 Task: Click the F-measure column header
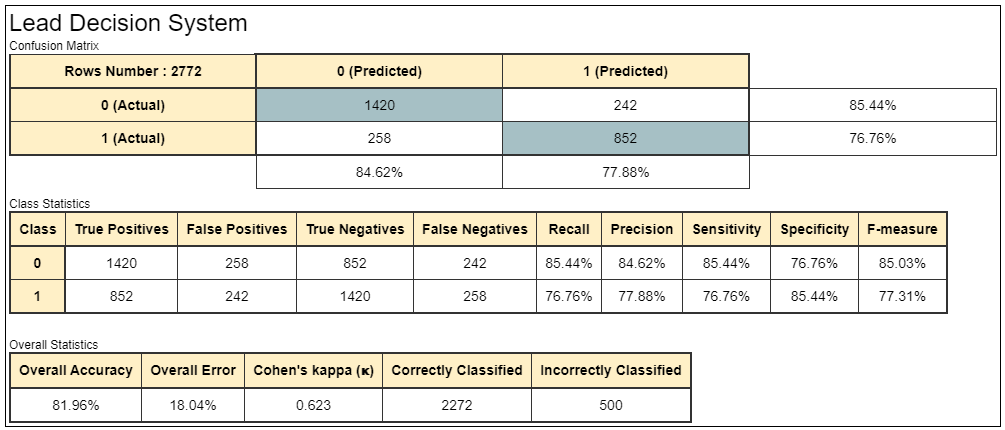[901, 229]
